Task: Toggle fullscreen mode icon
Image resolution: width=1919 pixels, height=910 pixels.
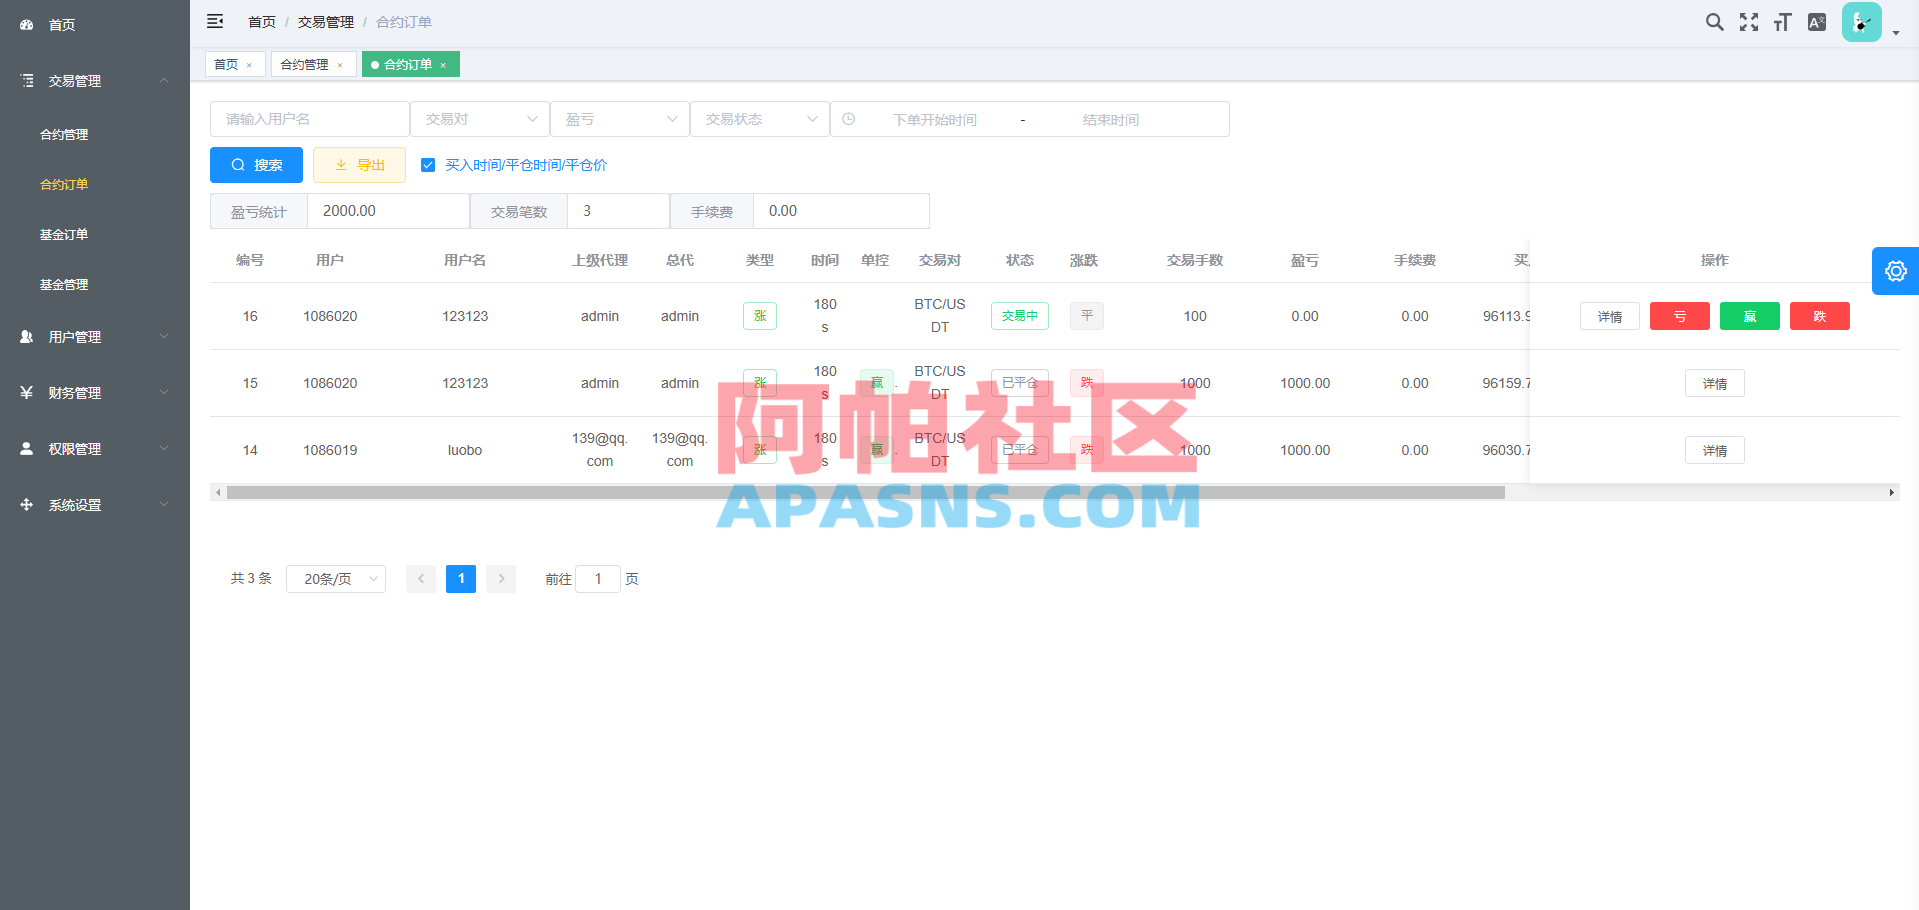Action: coord(1748,21)
